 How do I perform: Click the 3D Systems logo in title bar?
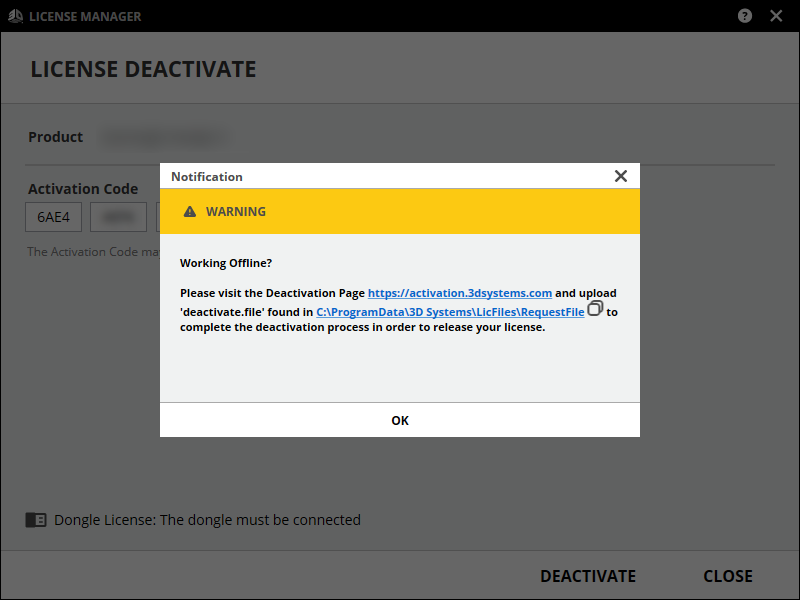click(x=16, y=16)
